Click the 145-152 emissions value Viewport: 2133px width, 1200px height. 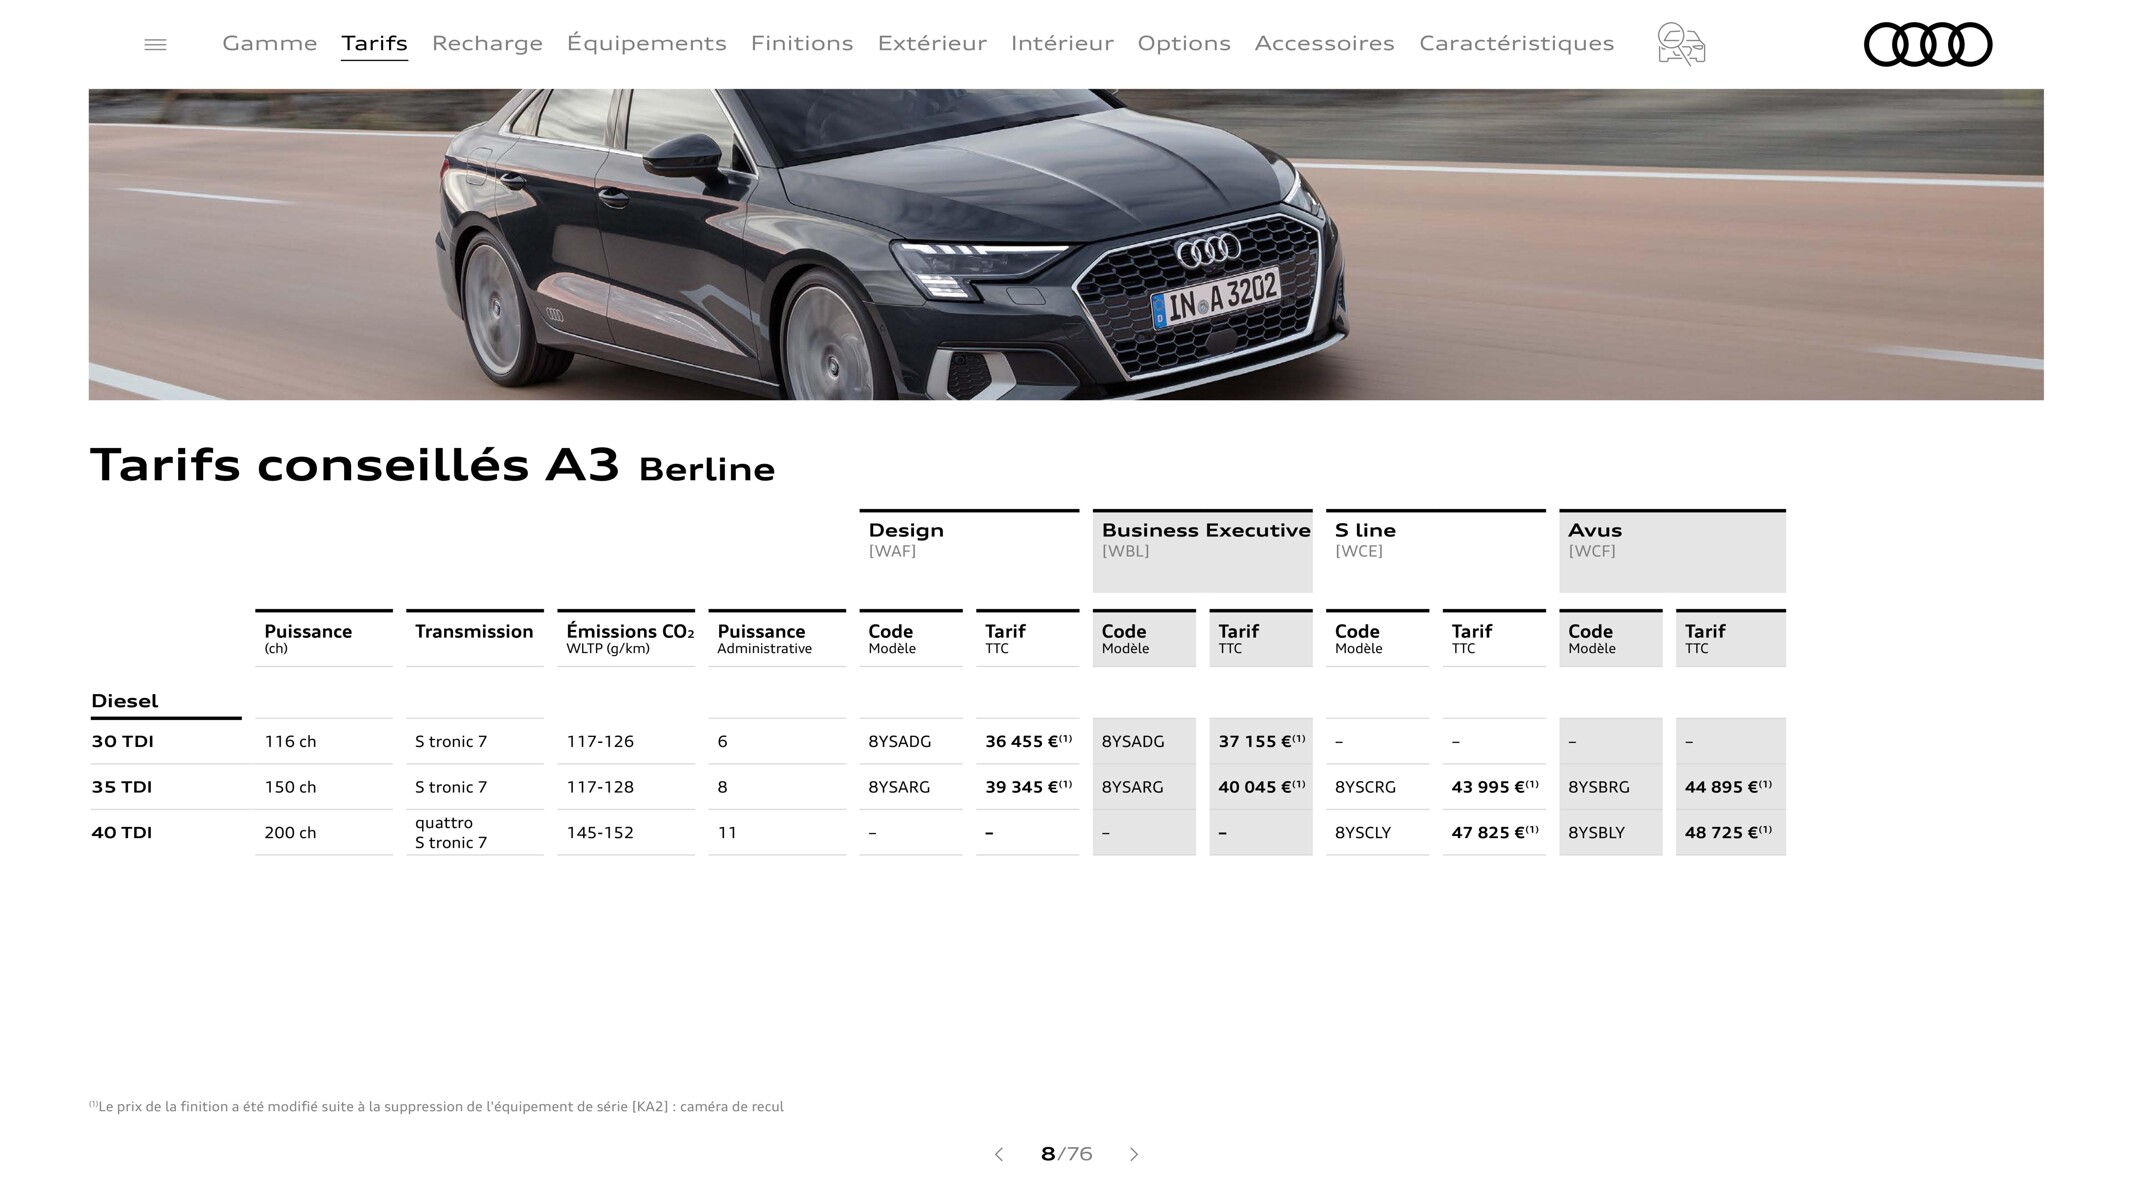600,832
